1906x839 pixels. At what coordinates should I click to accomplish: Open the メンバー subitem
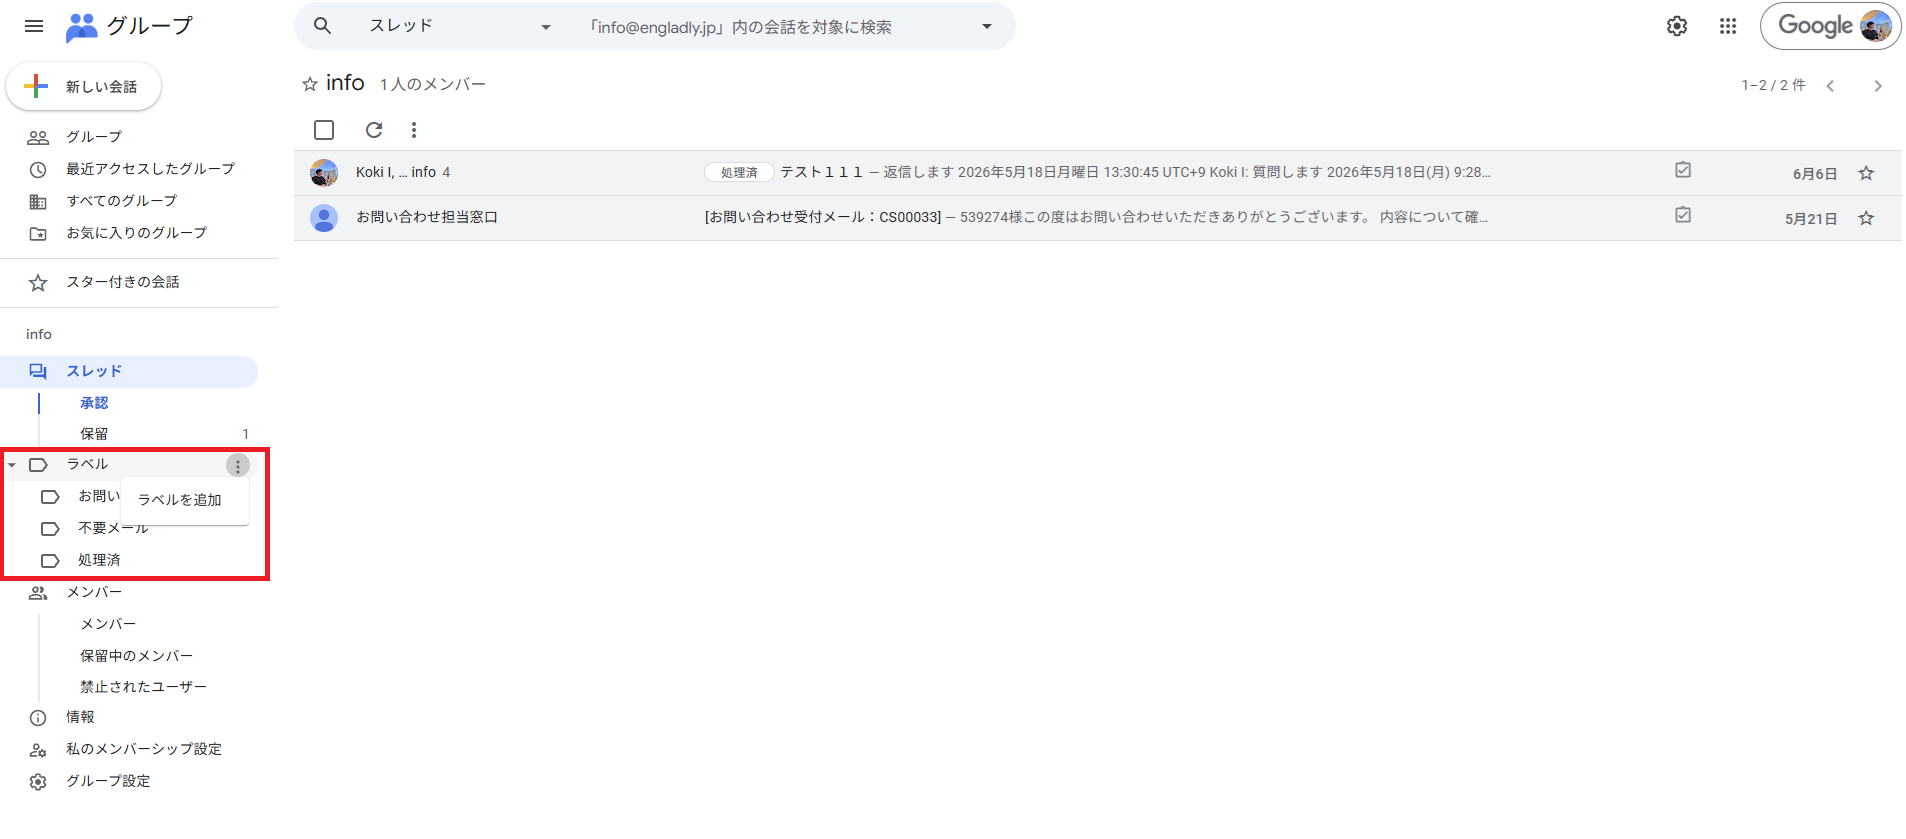108,624
